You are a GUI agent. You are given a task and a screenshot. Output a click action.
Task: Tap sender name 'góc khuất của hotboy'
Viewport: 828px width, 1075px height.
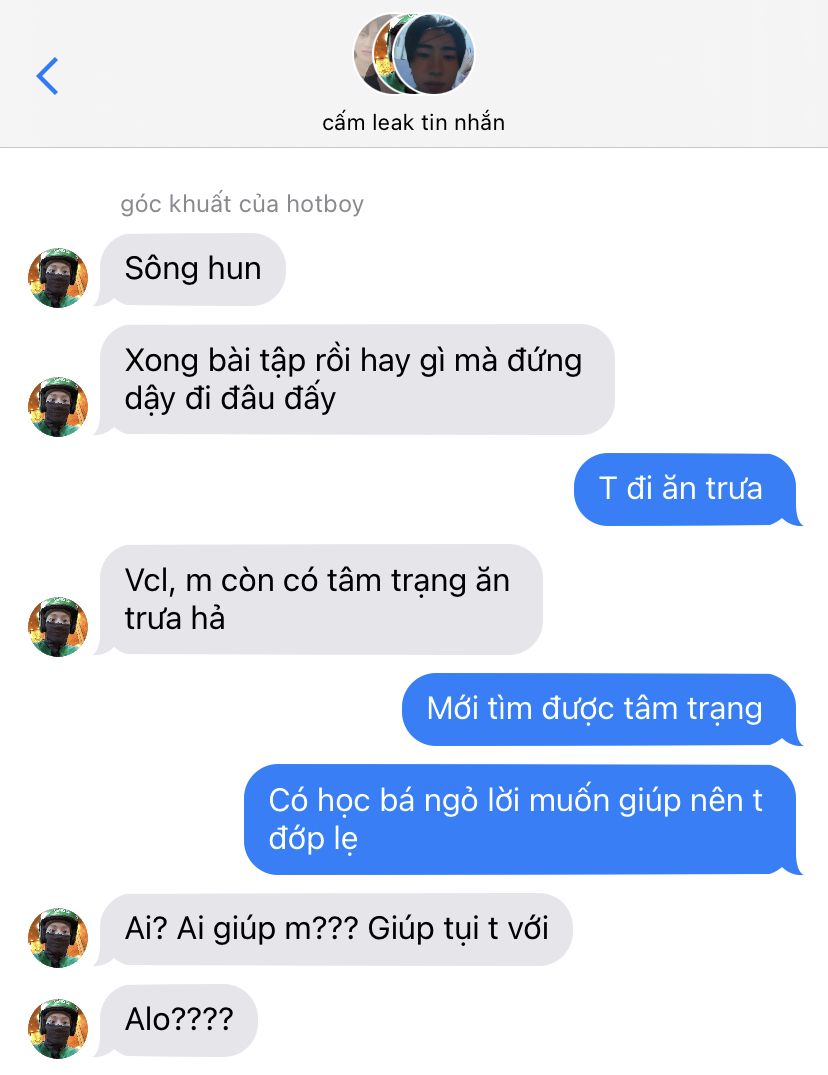(242, 204)
